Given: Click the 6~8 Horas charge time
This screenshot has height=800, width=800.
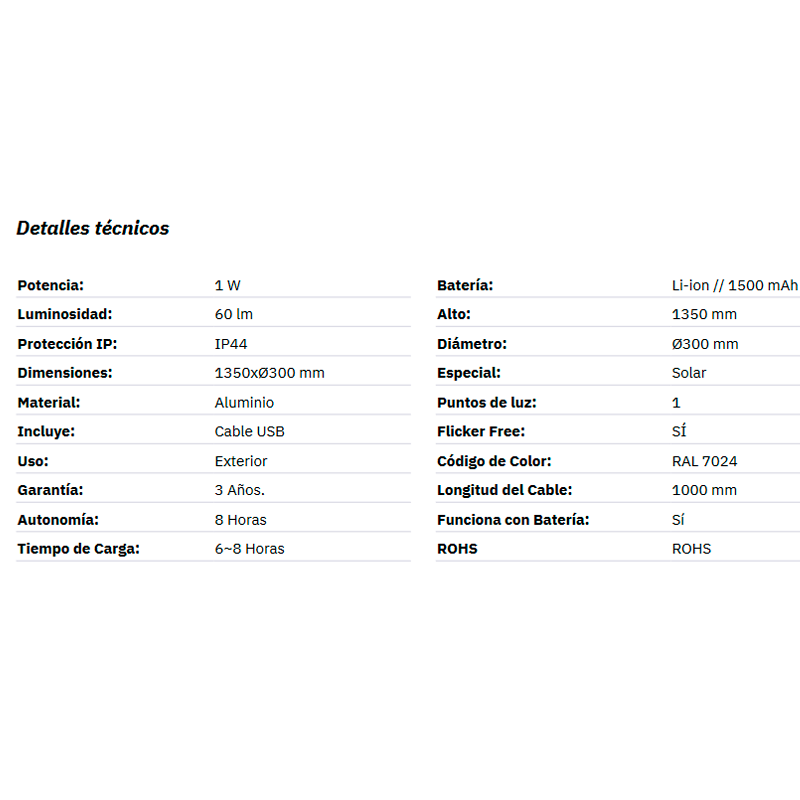Looking at the screenshot, I should (249, 549).
